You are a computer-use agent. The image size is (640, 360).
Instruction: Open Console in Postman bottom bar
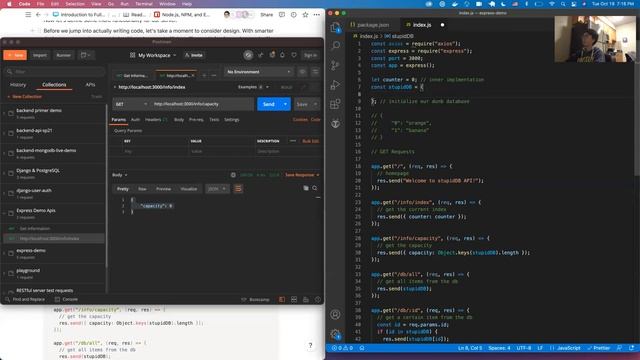click(67, 300)
